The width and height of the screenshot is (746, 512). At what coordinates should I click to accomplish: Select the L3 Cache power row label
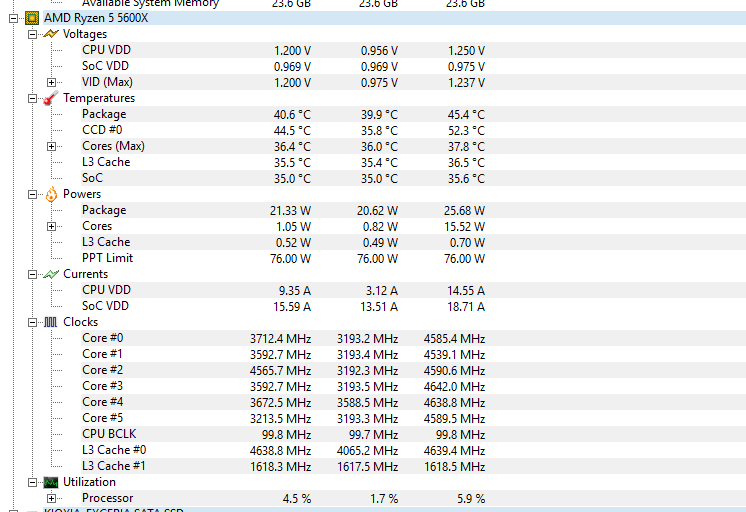pyautogui.click(x=106, y=242)
